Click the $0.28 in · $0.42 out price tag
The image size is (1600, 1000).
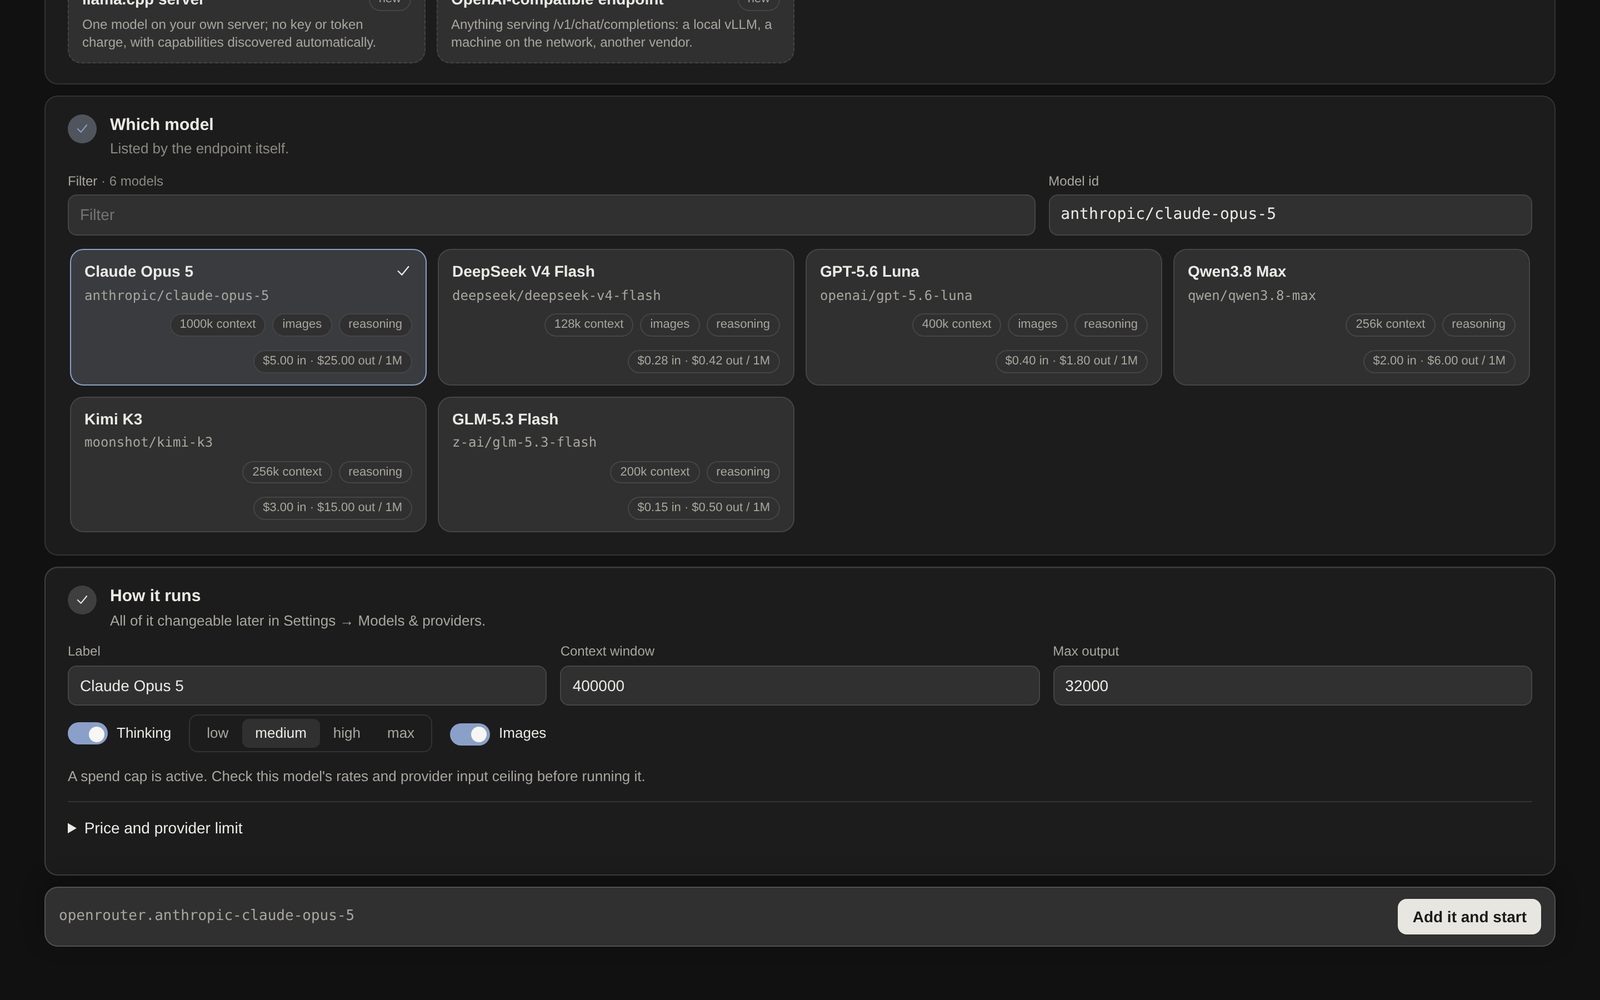pos(704,361)
